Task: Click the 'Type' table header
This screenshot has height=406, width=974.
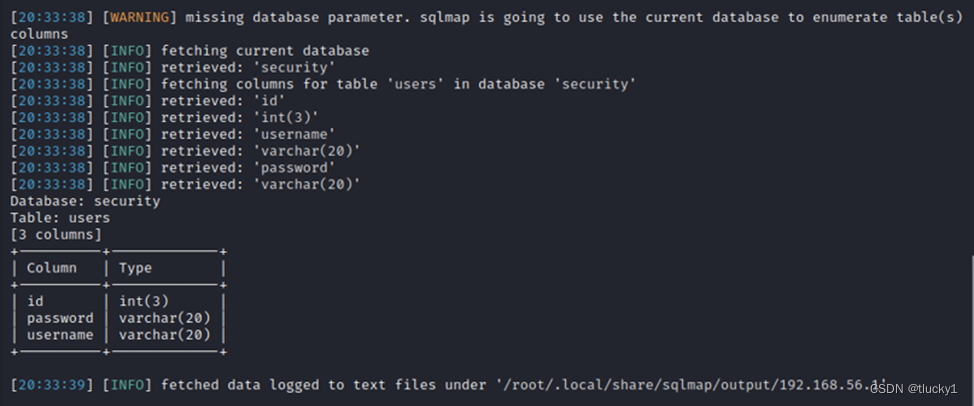Action: point(135,268)
